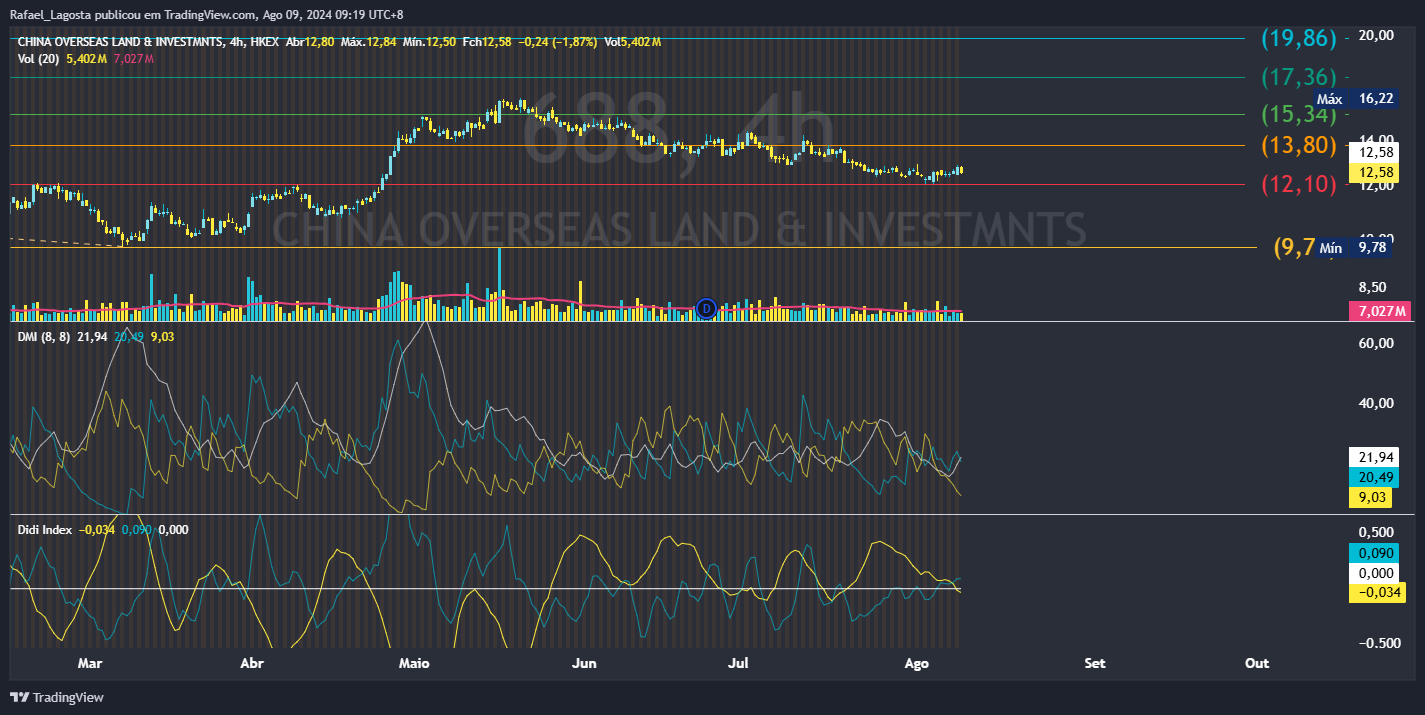
Task: Click the '40,00' DMI axis value
Action: [x=1376, y=403]
